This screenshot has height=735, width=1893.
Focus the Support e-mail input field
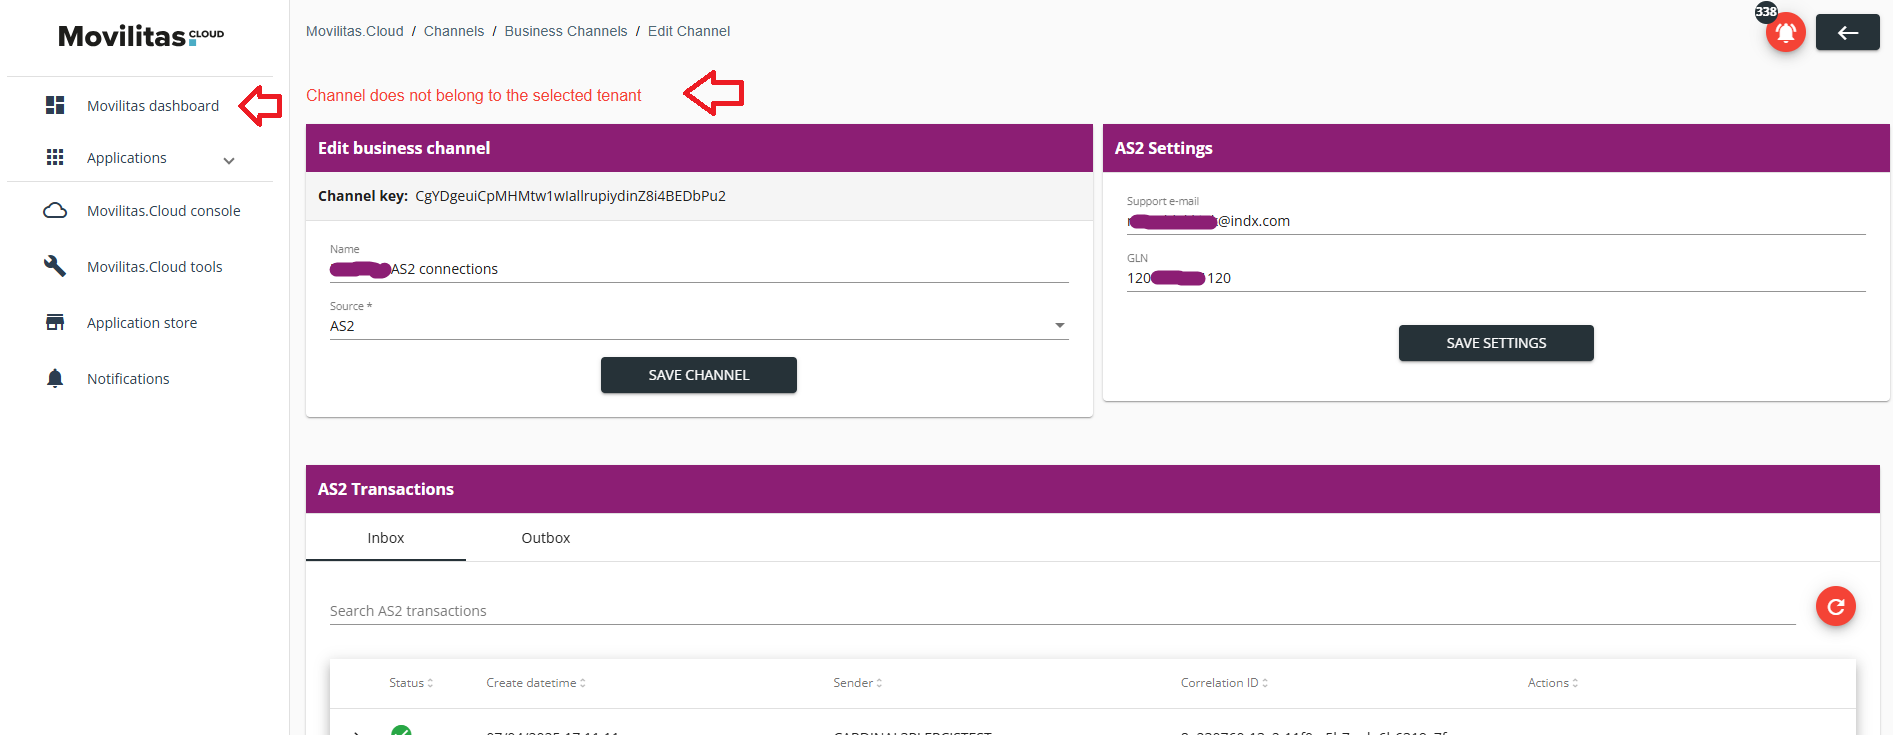1496,221
